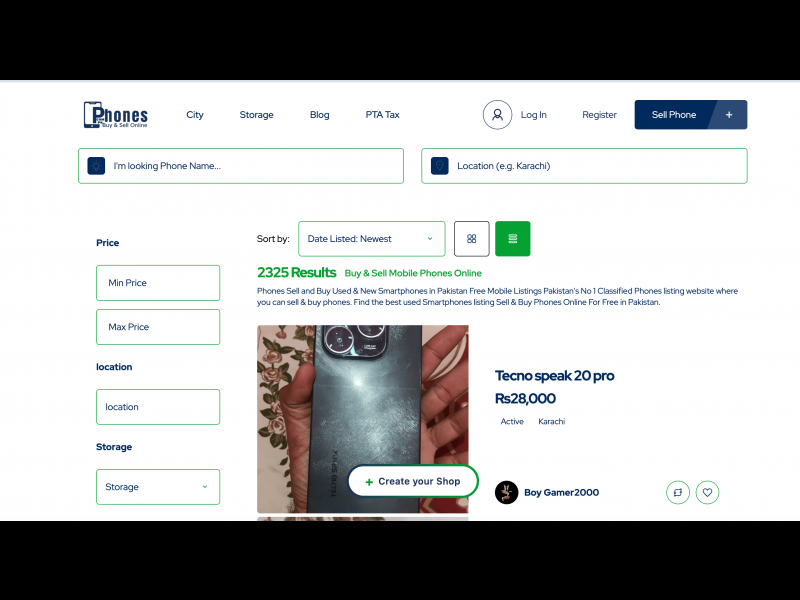The height and width of the screenshot is (600, 800).
Task: Click the Phones site logo
Action: point(116,115)
